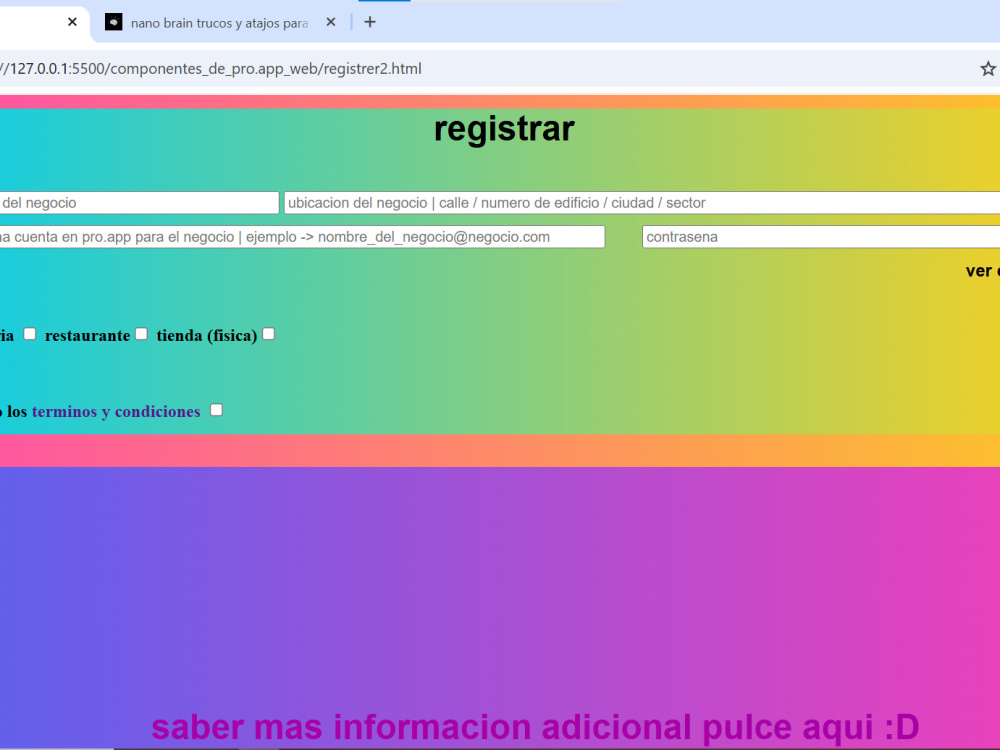The image size is (1000, 750).
Task: Focus the 'del negocio' name field
Action: tap(139, 203)
